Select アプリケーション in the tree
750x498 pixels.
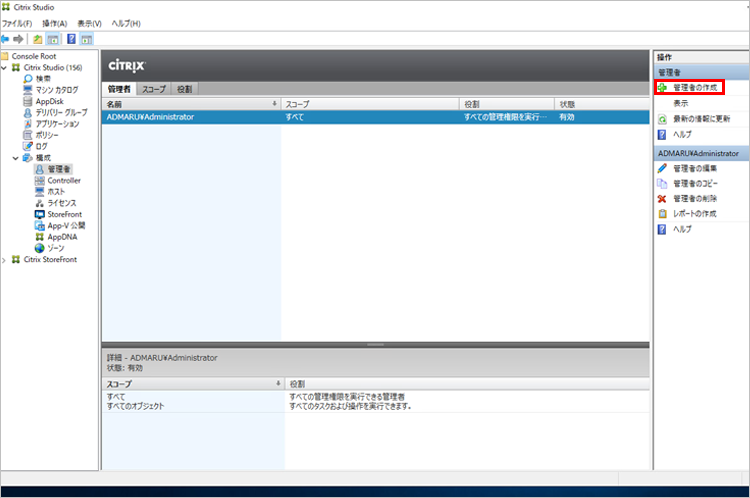click(57, 124)
